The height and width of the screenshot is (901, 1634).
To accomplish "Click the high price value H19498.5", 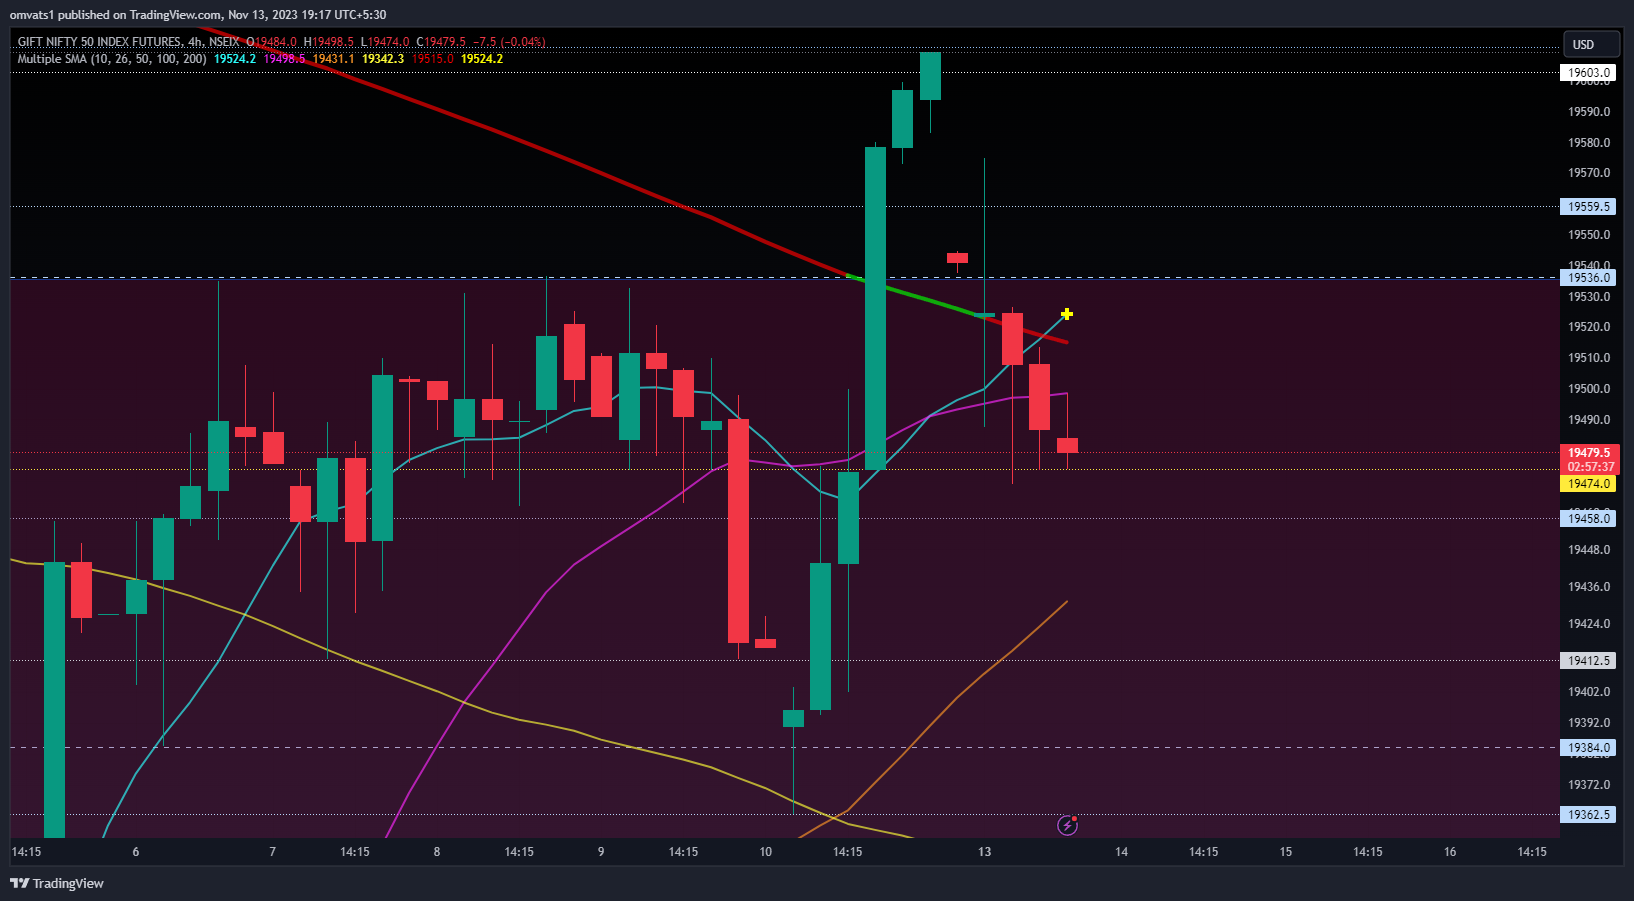I will [x=329, y=42].
